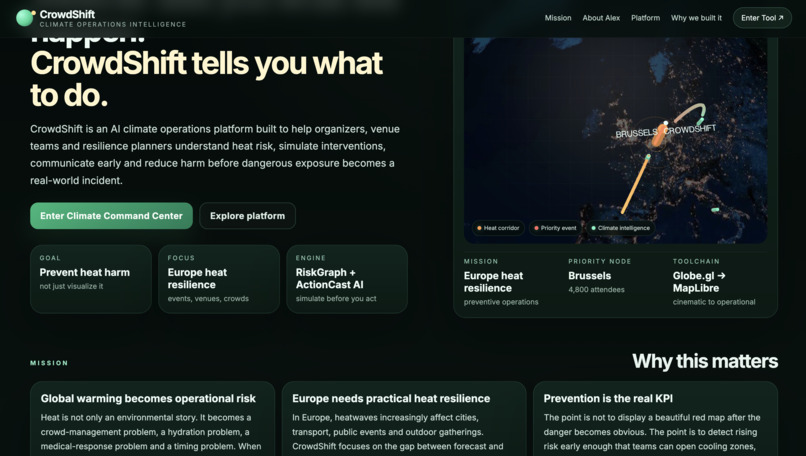Click 'CrowdShift tells you what to do' headline
The width and height of the screenshot is (806, 456).
point(206,79)
